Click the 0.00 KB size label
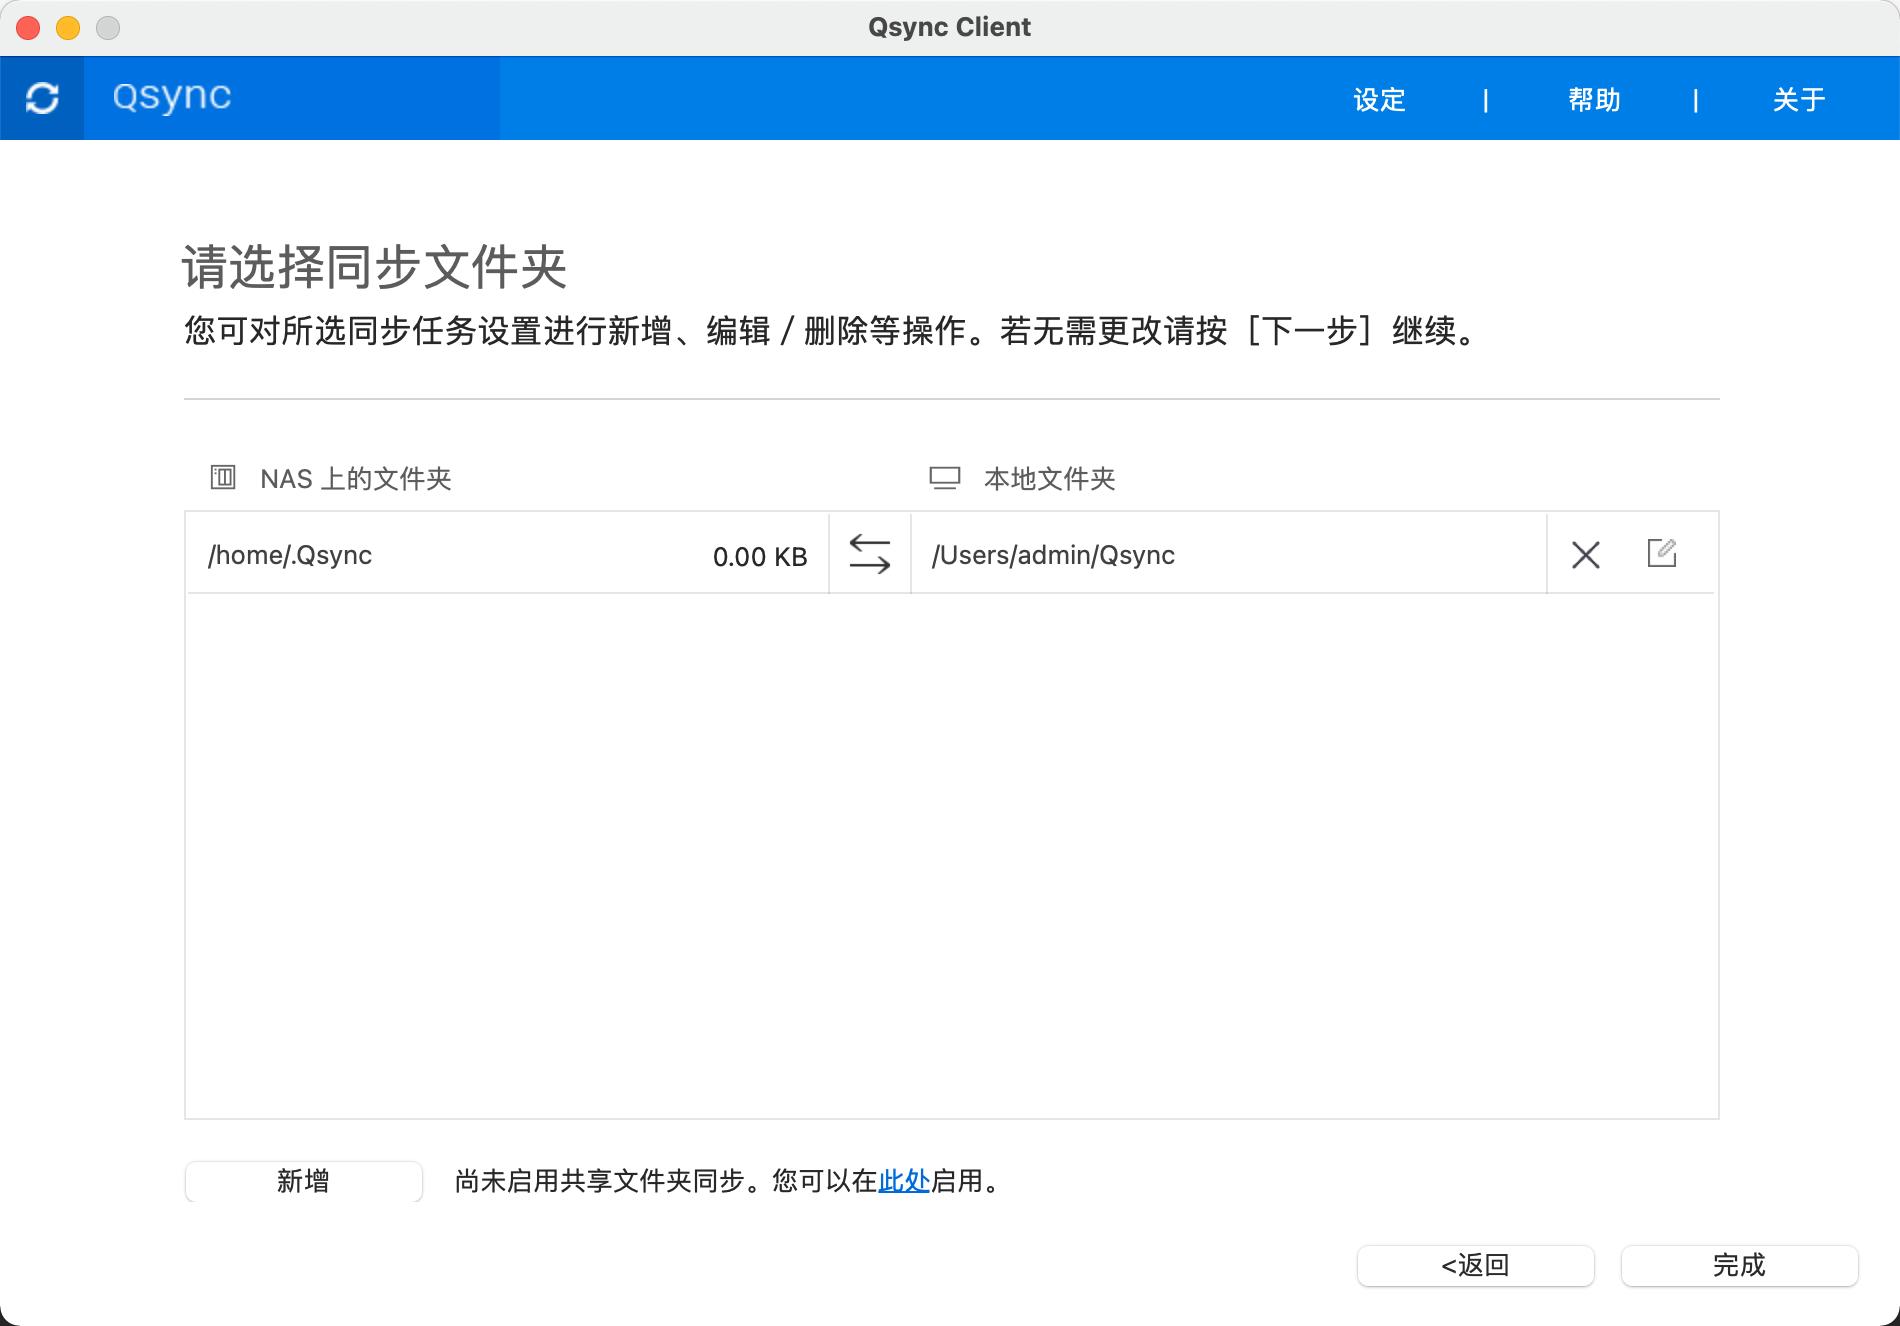Viewport: 1900px width, 1326px height. tap(760, 557)
